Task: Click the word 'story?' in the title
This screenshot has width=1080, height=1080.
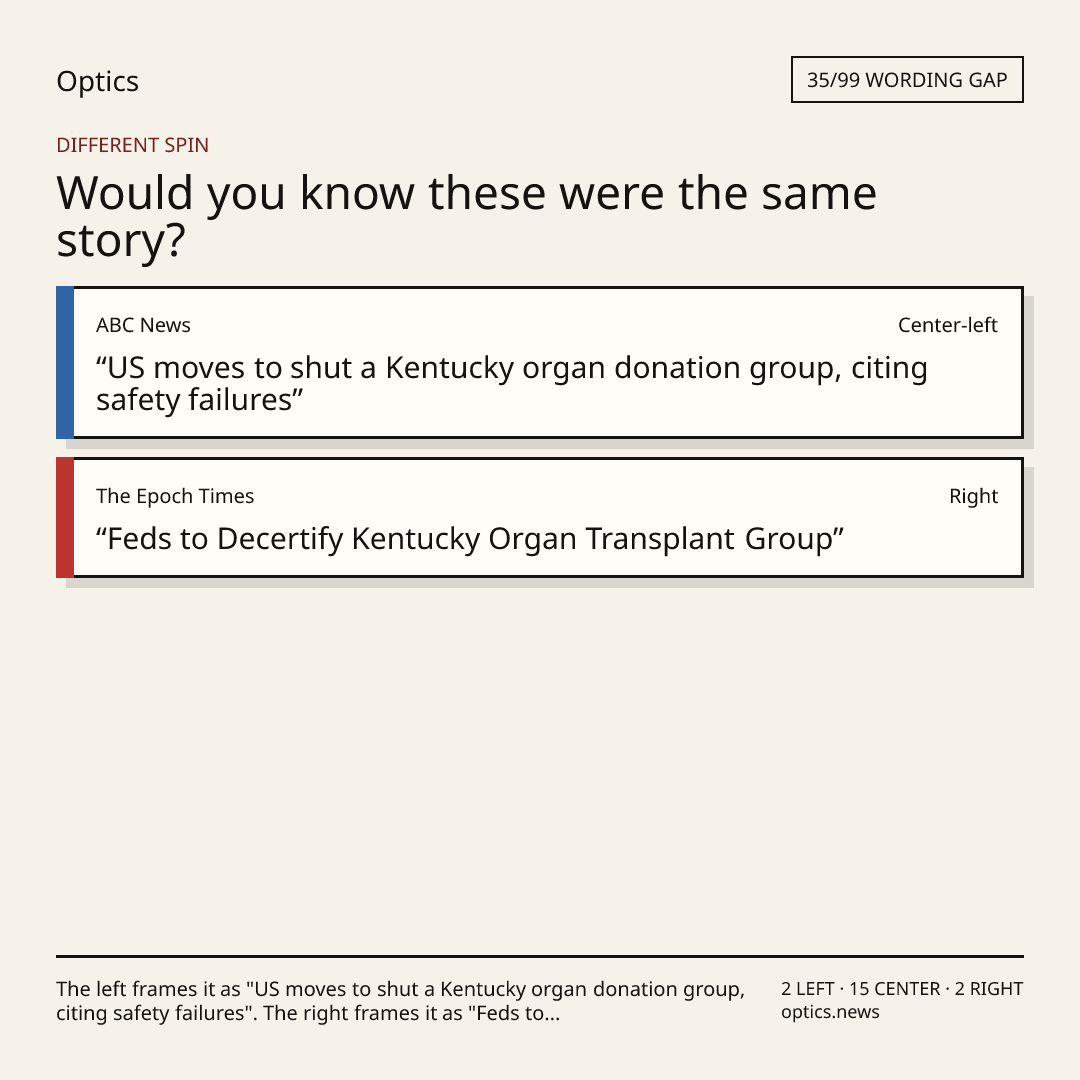Action: coord(121,241)
